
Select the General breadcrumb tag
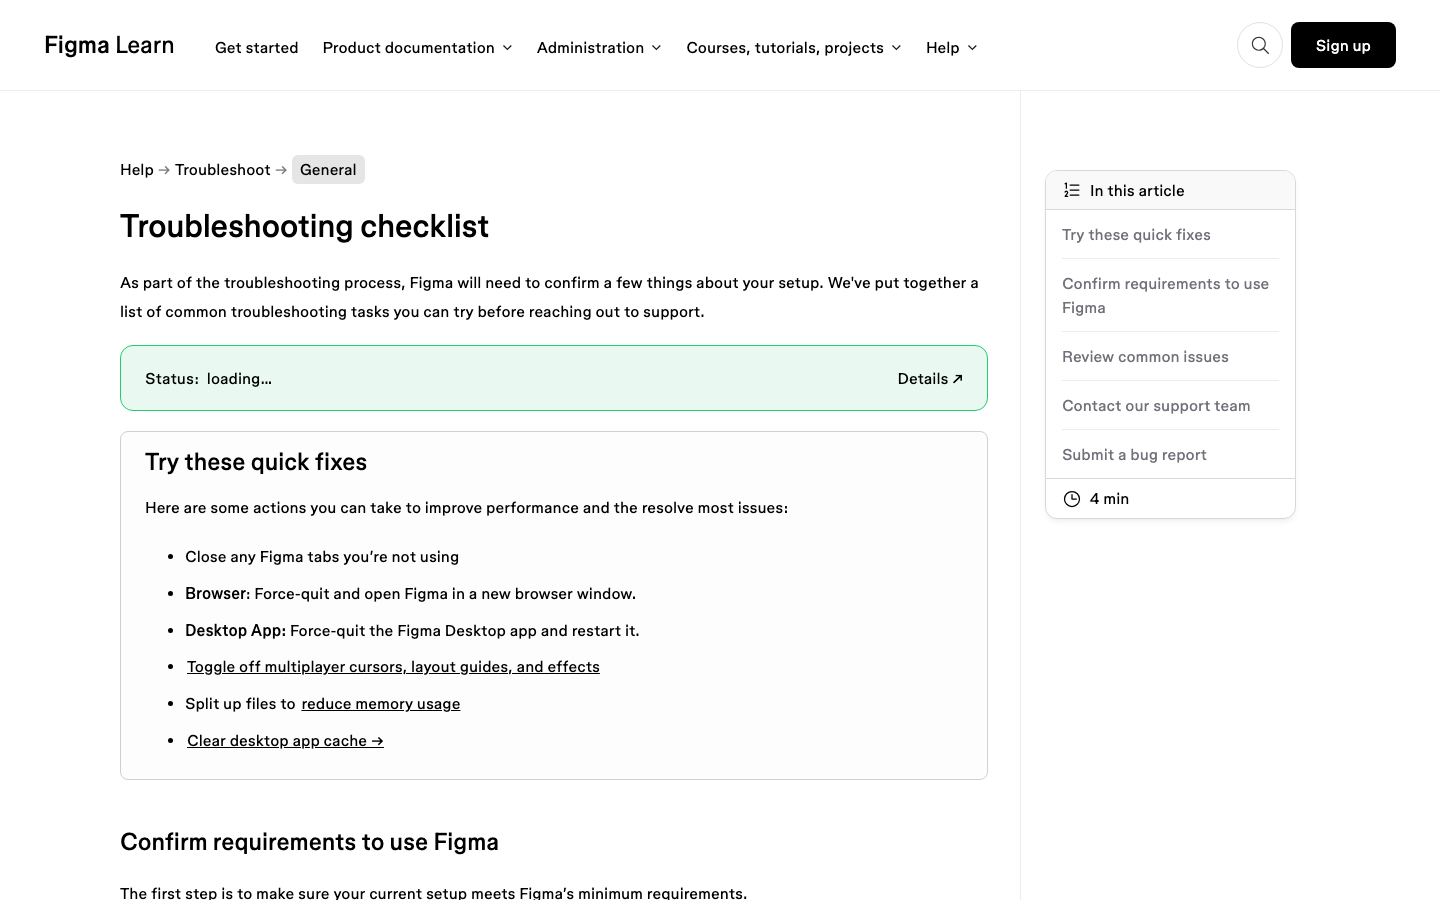point(328,170)
